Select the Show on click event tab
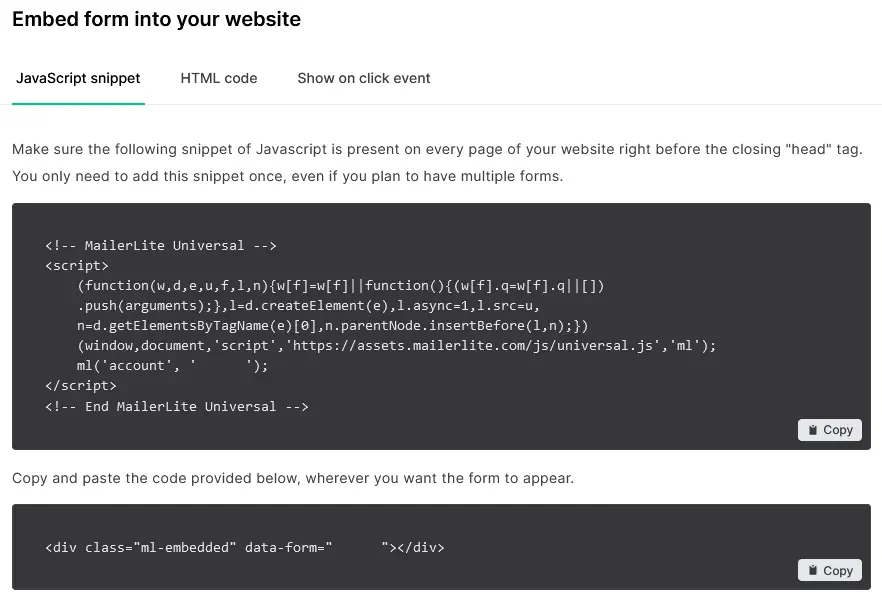Image resolution: width=882 pixels, height=596 pixels. [x=364, y=78]
